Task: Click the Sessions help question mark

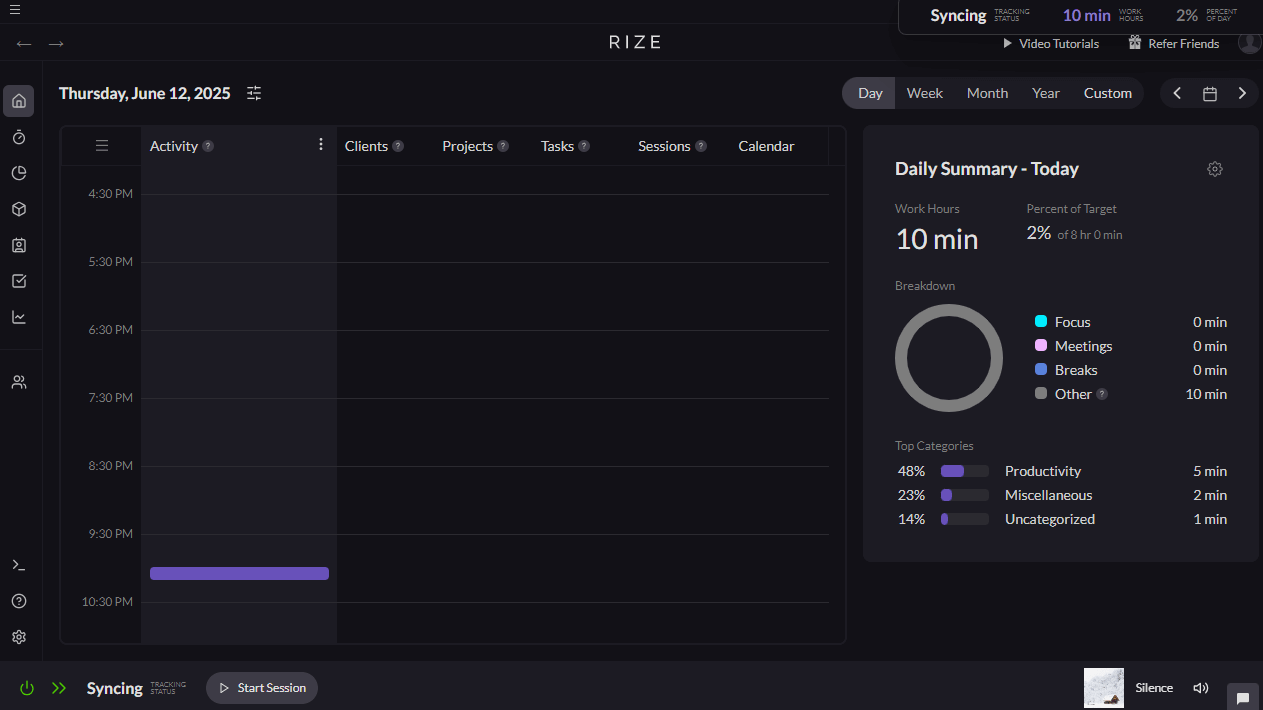Action: [x=701, y=146]
